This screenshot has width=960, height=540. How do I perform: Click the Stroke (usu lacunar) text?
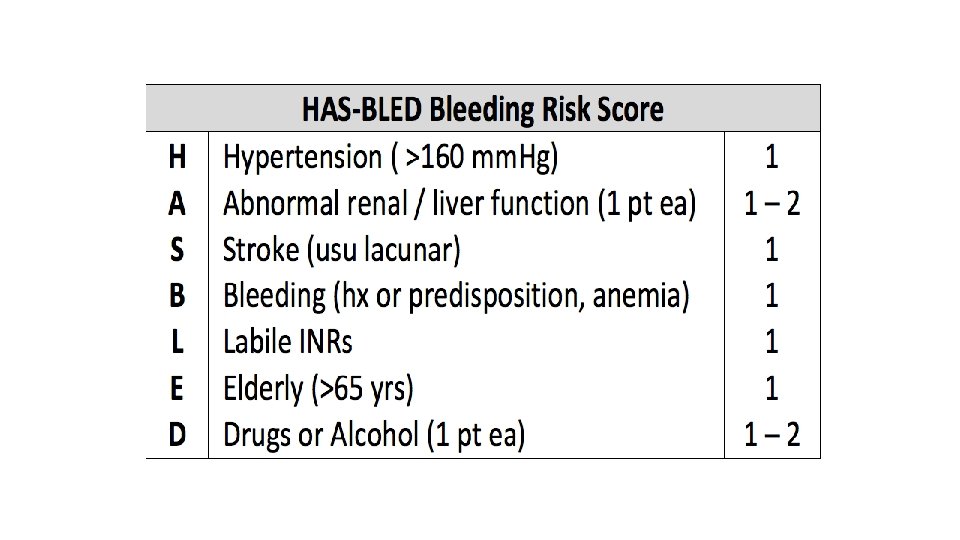pyautogui.click(x=342, y=250)
